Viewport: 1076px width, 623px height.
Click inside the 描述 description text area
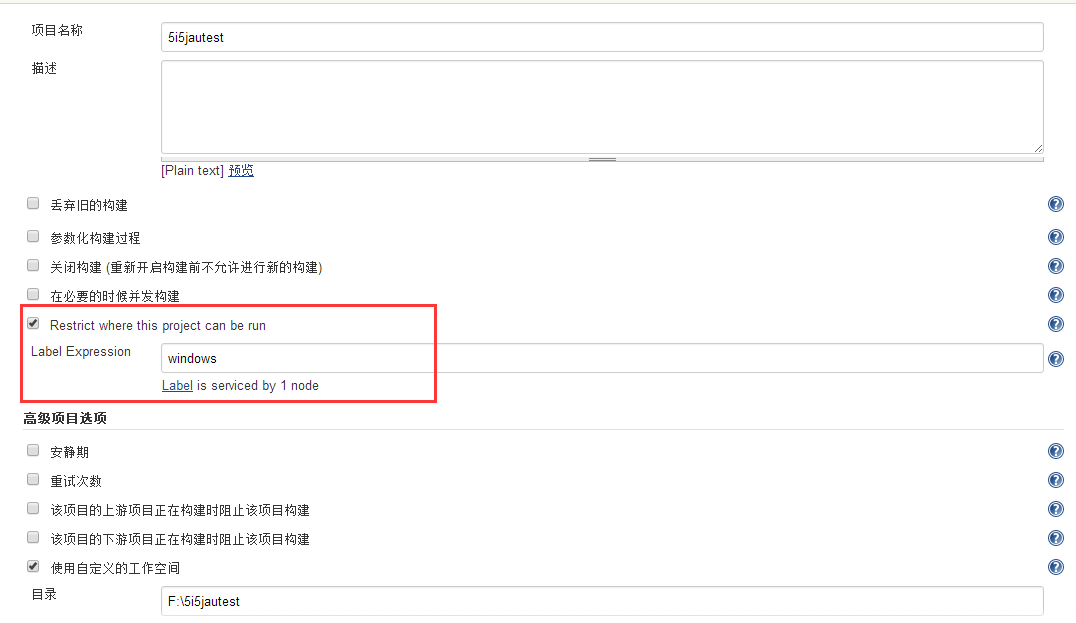tap(602, 107)
